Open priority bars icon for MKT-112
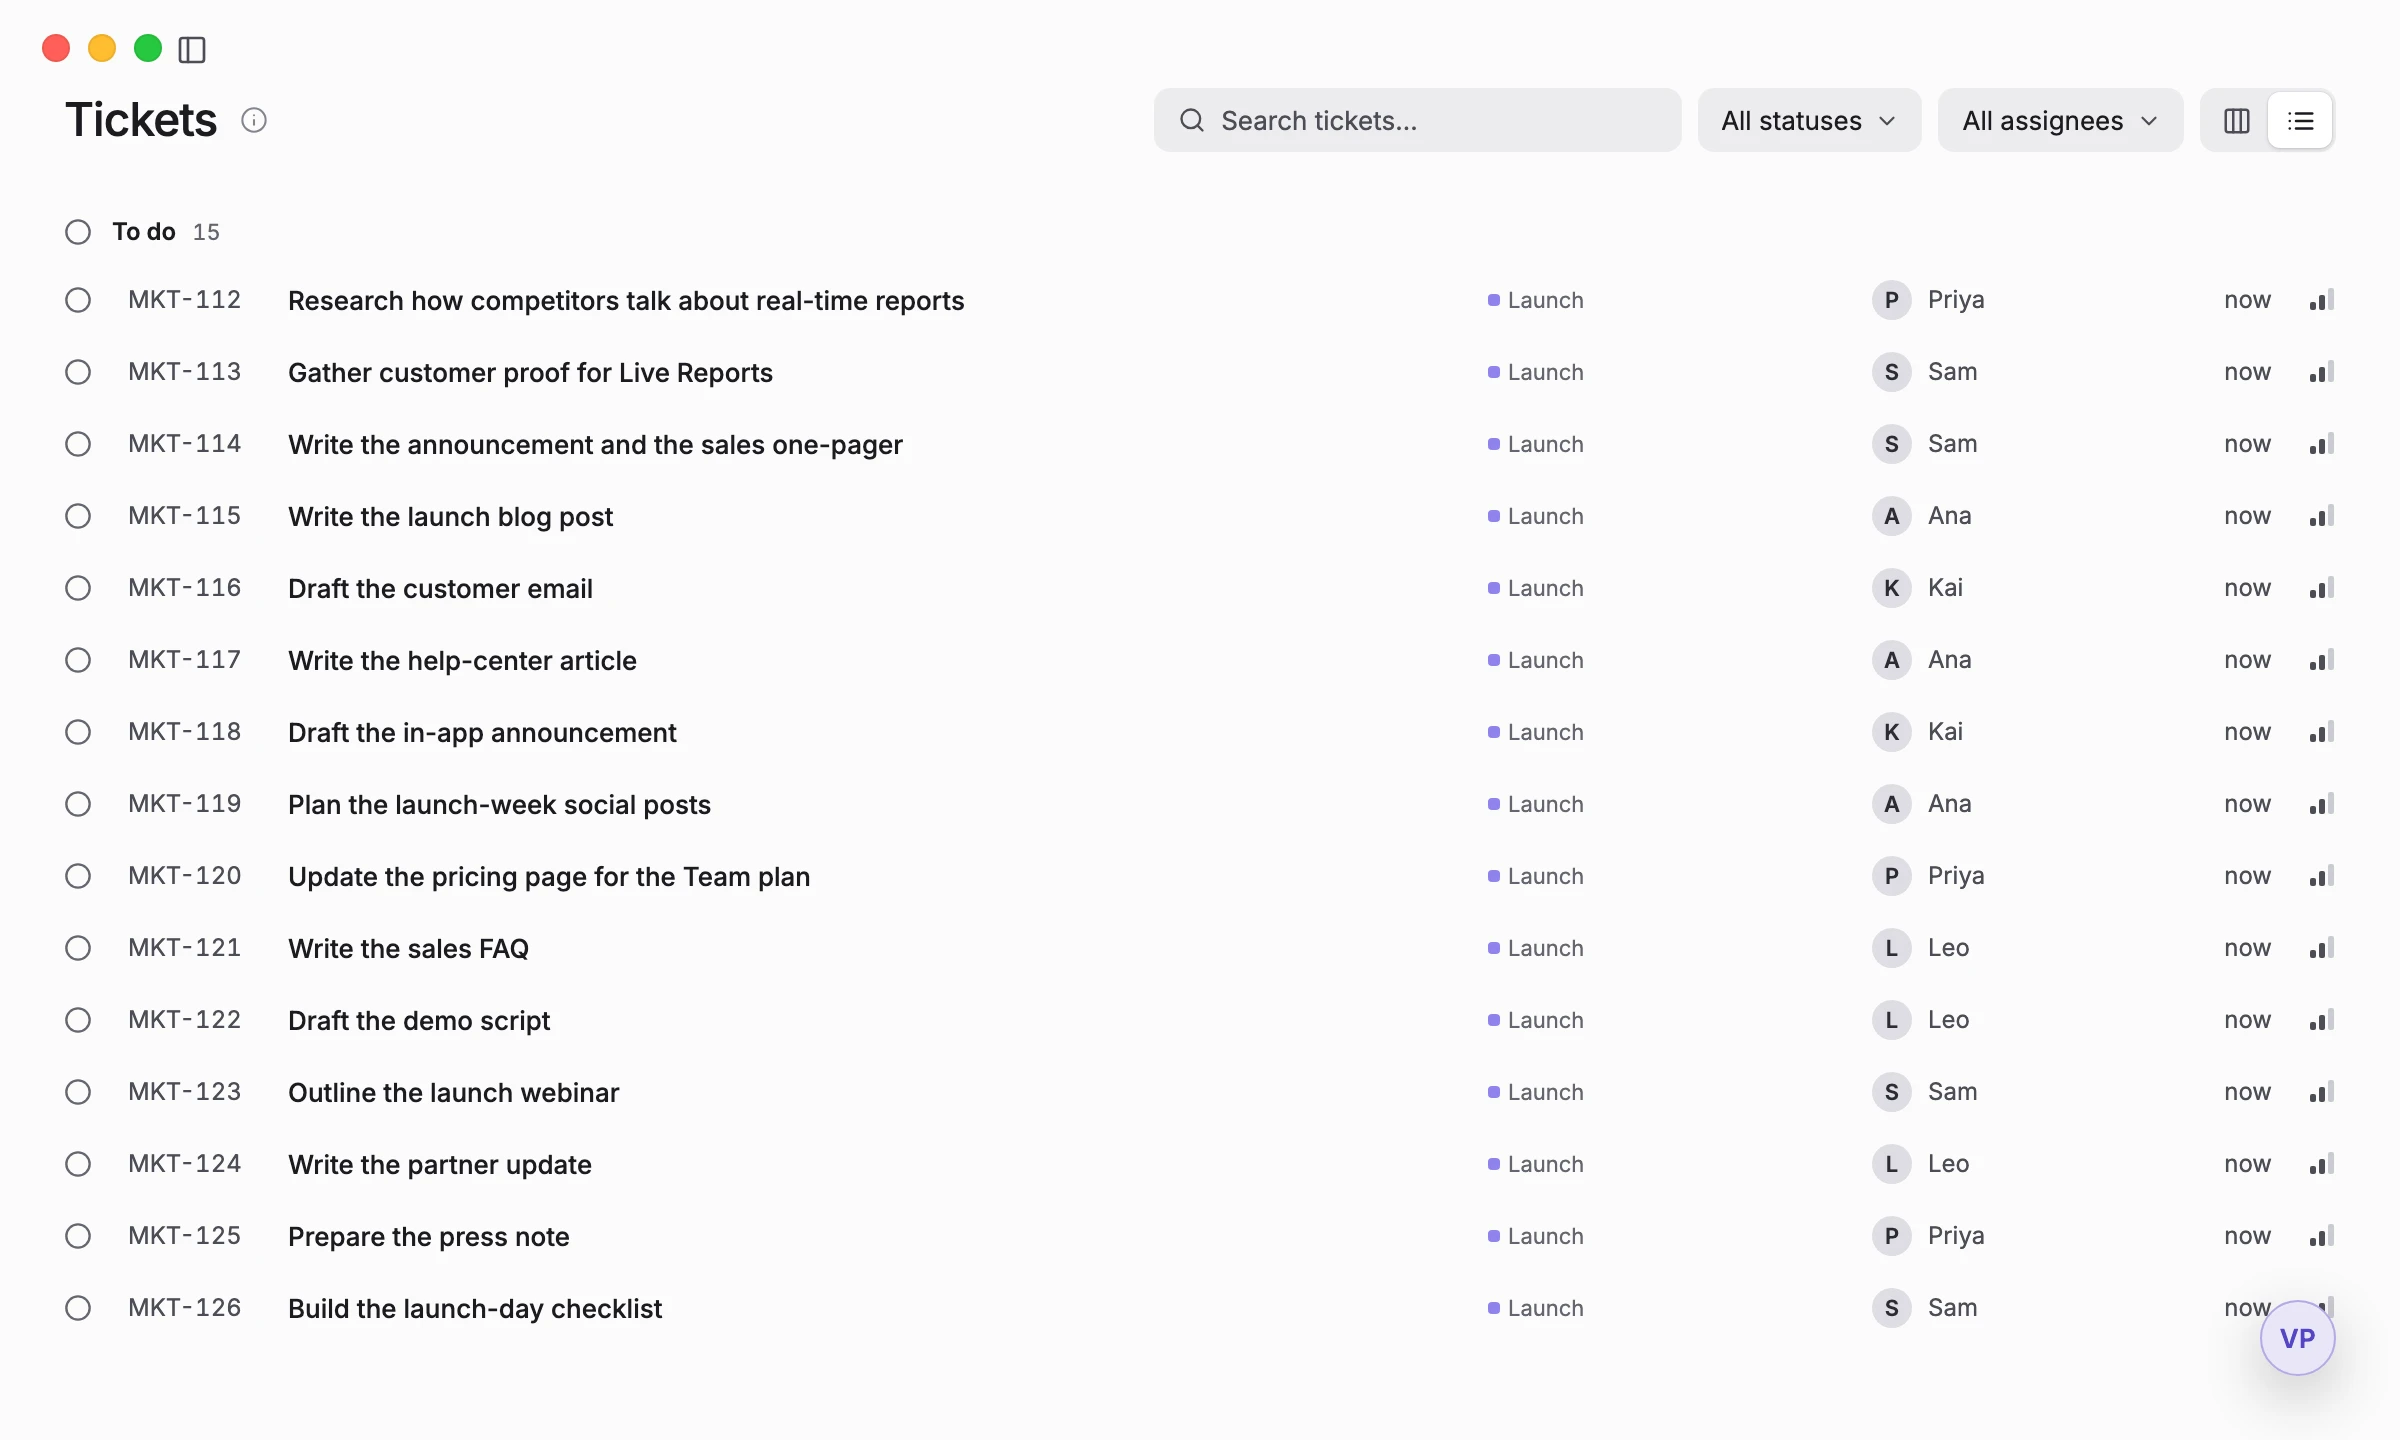This screenshot has height=1440, width=2400. (2322, 300)
